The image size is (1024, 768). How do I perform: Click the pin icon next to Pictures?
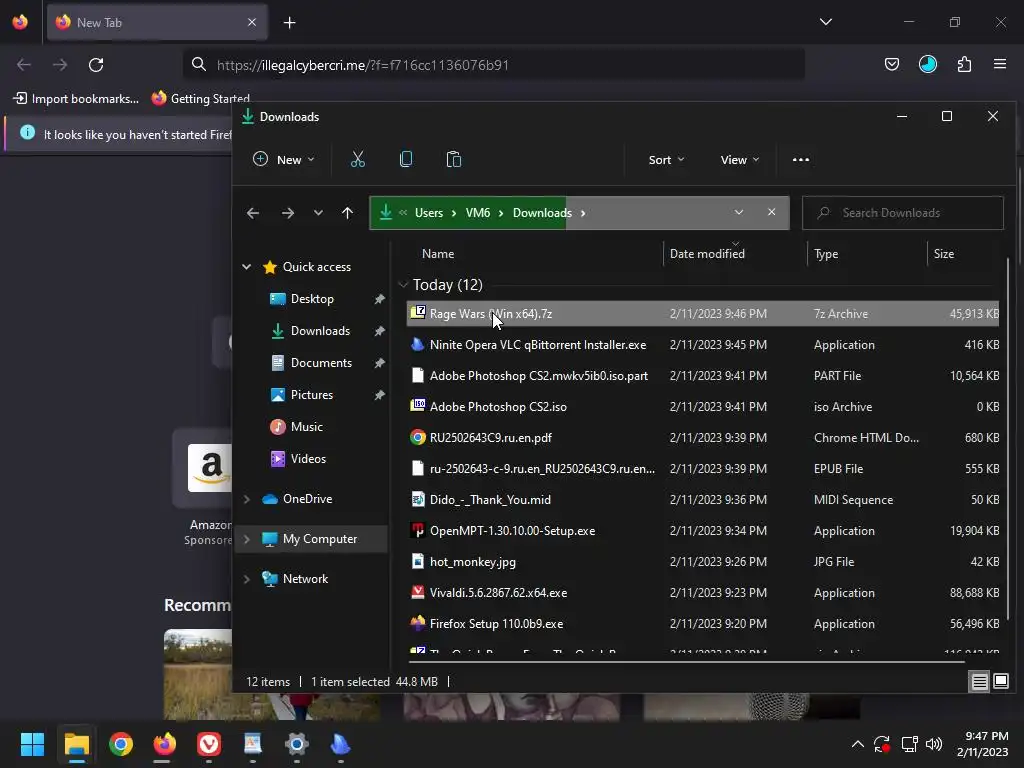(379, 394)
